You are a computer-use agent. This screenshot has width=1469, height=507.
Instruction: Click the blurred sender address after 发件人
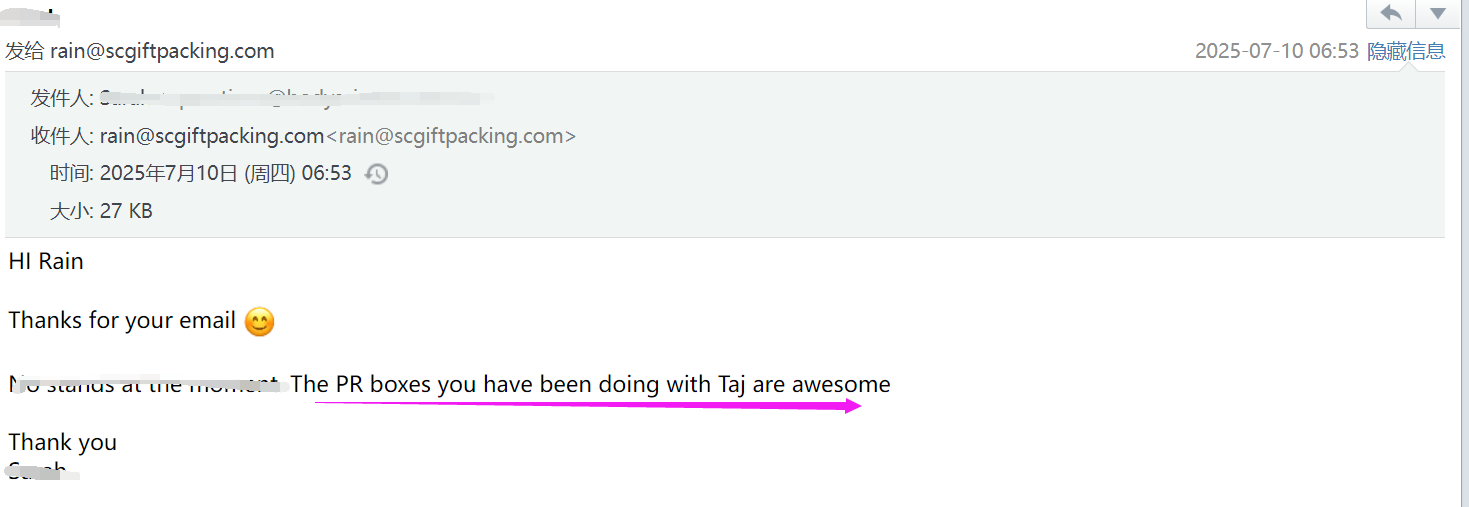click(300, 98)
